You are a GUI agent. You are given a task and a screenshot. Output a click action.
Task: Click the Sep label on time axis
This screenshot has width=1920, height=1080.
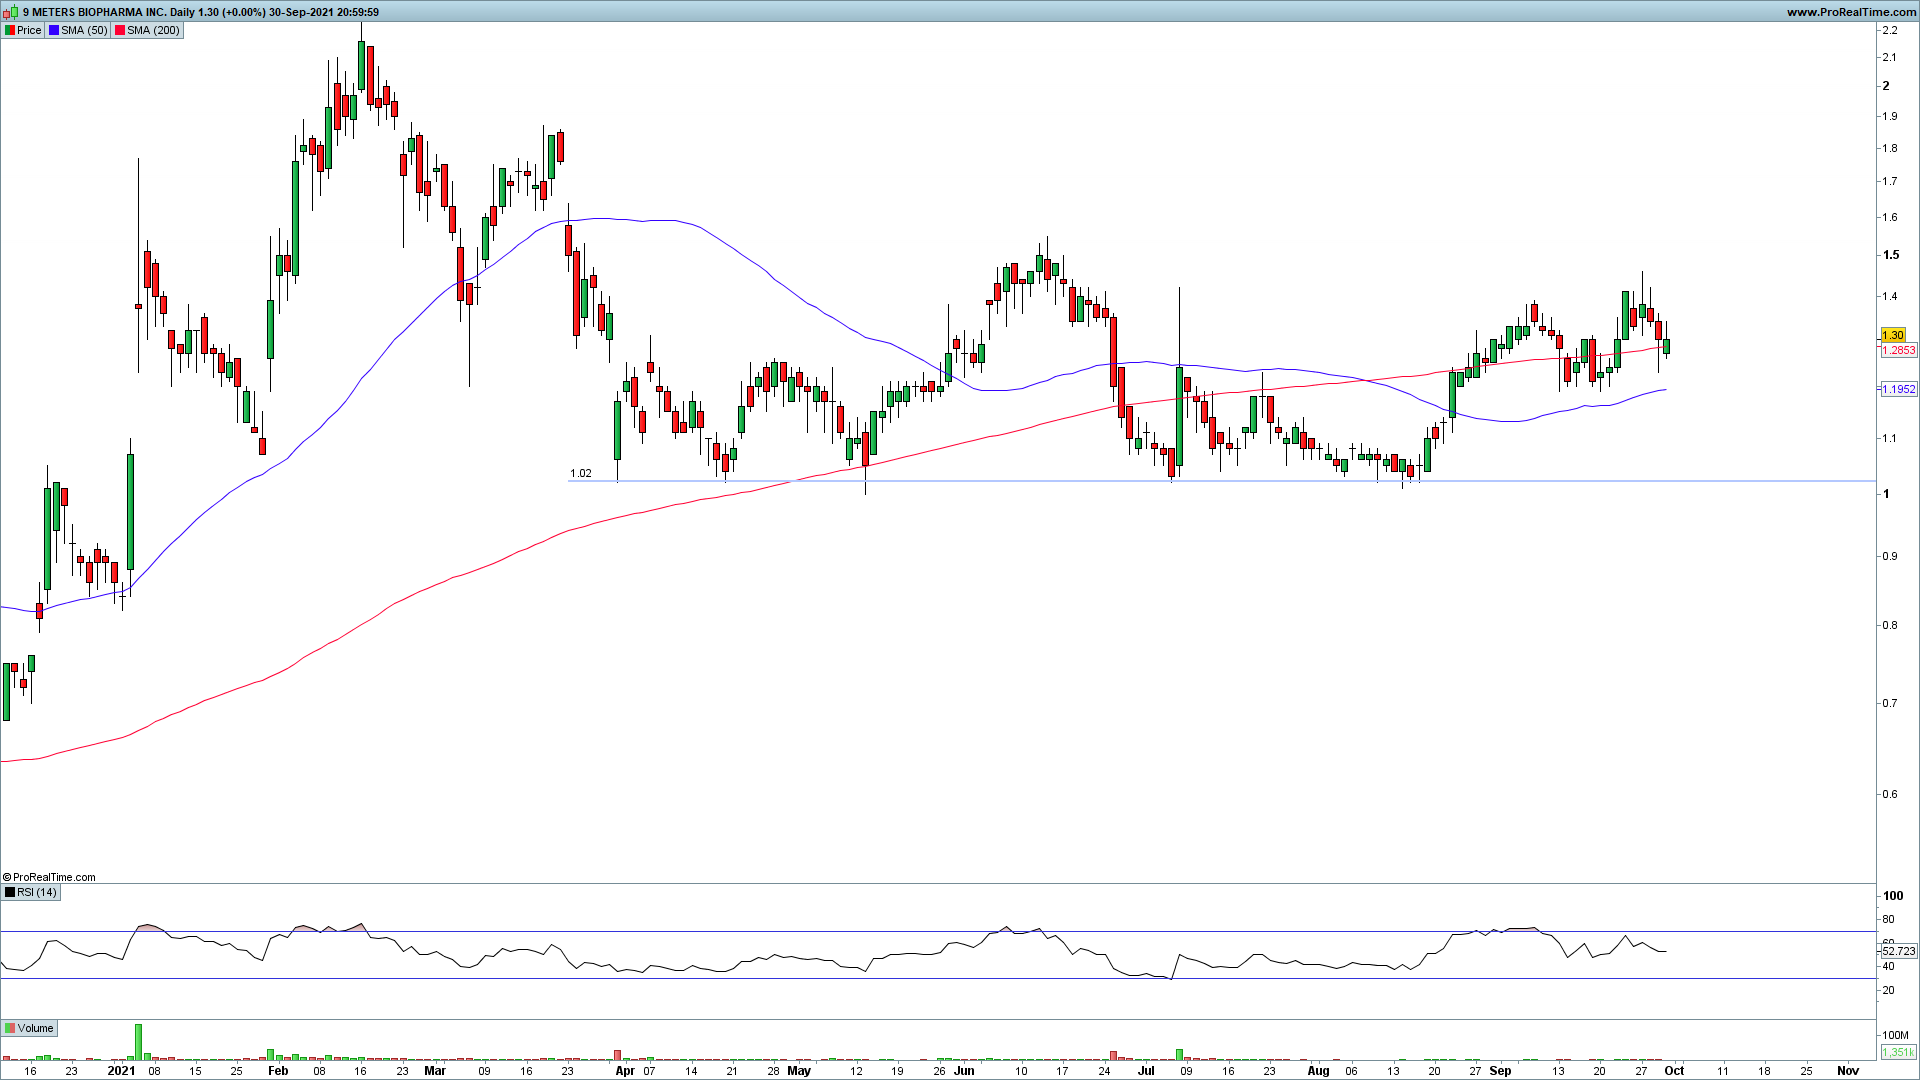pyautogui.click(x=1500, y=1070)
